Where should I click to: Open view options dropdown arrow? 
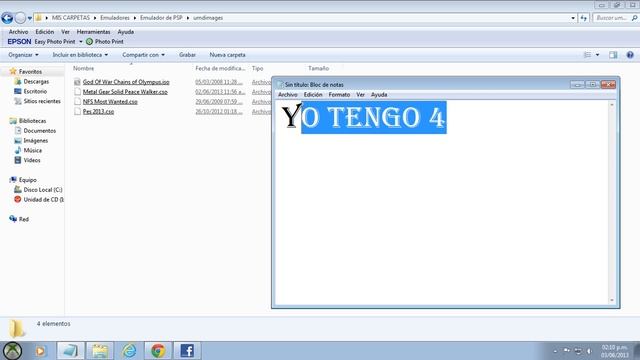point(597,55)
